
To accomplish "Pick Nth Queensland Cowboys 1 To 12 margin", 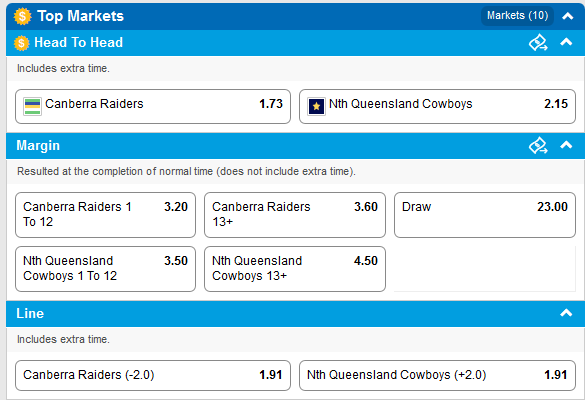I will (x=105, y=269).
